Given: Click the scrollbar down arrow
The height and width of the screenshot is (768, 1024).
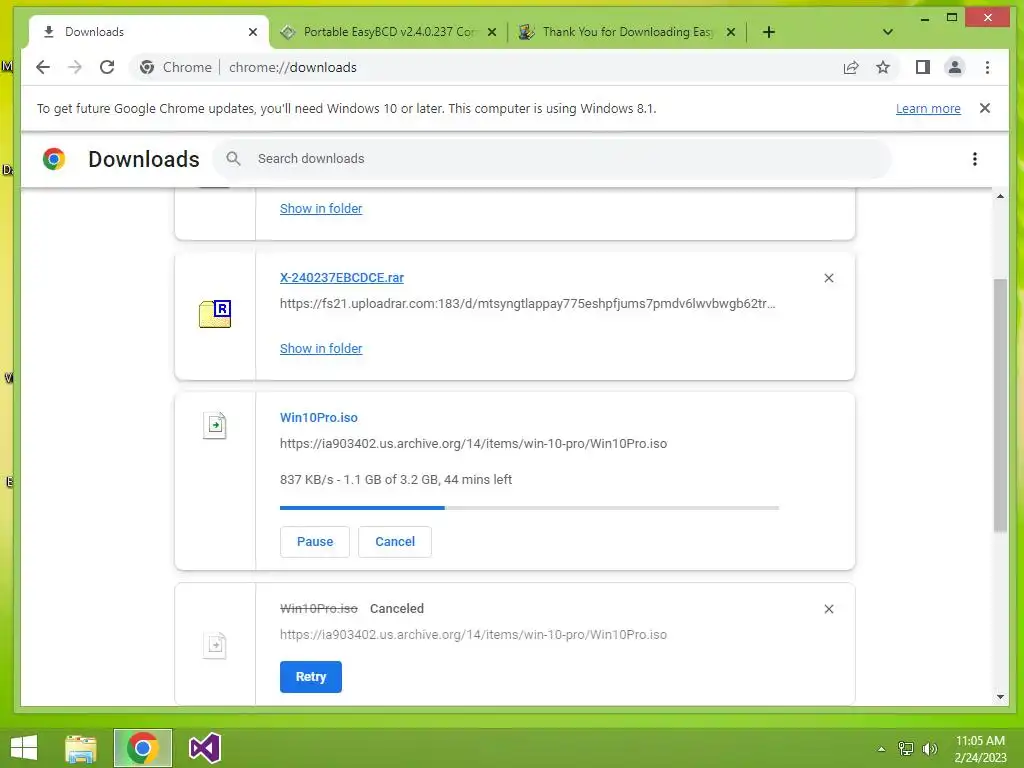Looking at the screenshot, I should (1000, 697).
